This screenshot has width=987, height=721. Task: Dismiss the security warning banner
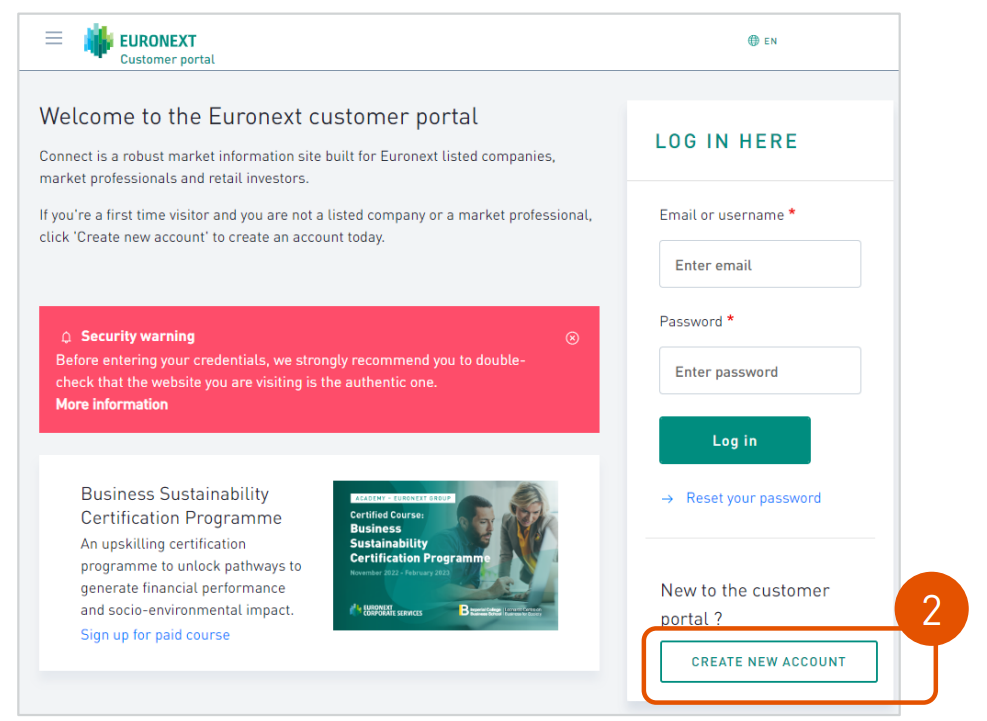[x=572, y=338]
